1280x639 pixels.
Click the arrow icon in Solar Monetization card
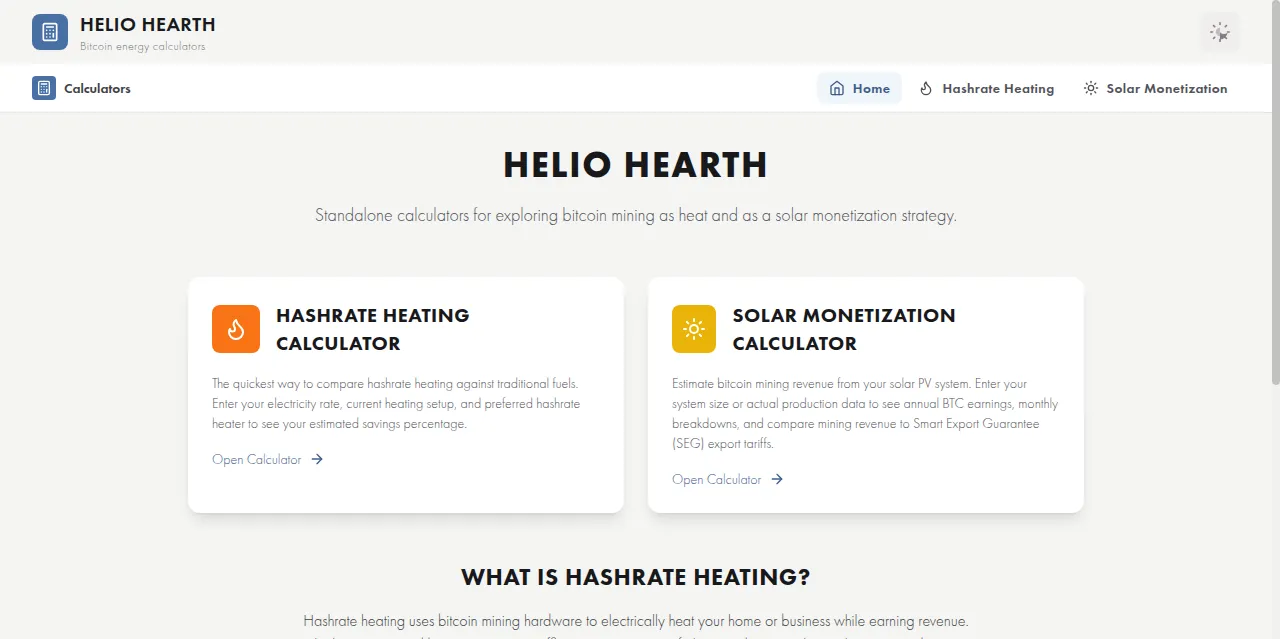(x=777, y=479)
